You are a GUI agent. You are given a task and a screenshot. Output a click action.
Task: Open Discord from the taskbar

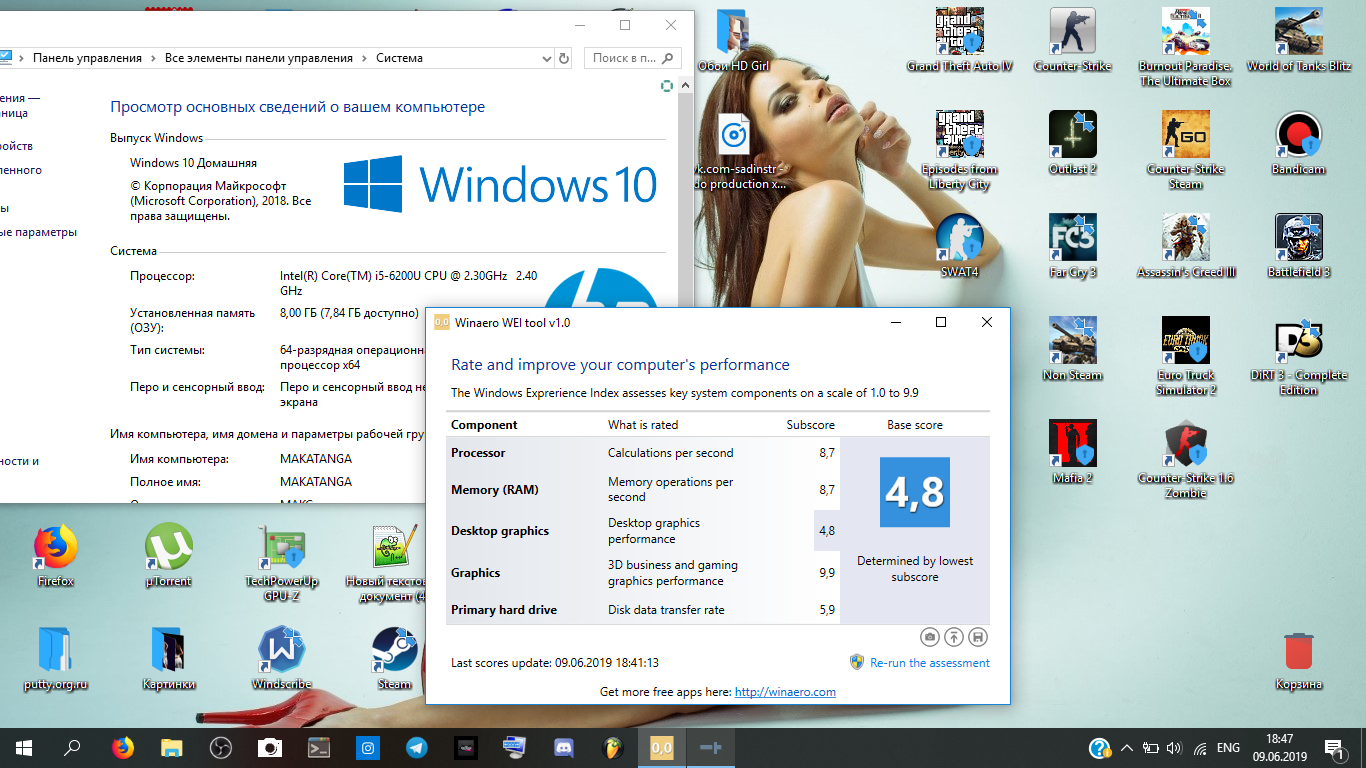(x=564, y=747)
